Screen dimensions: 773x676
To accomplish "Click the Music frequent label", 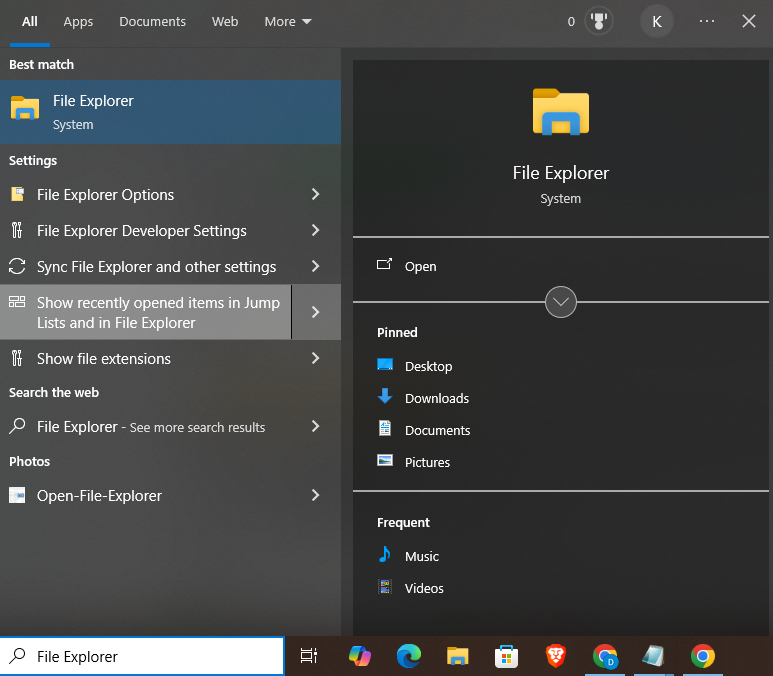I will click(422, 557).
